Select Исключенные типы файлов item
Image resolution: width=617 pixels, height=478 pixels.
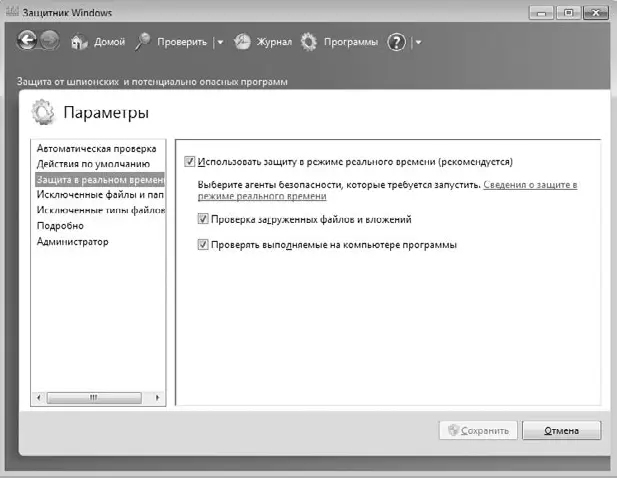pyautogui.click(x=100, y=210)
